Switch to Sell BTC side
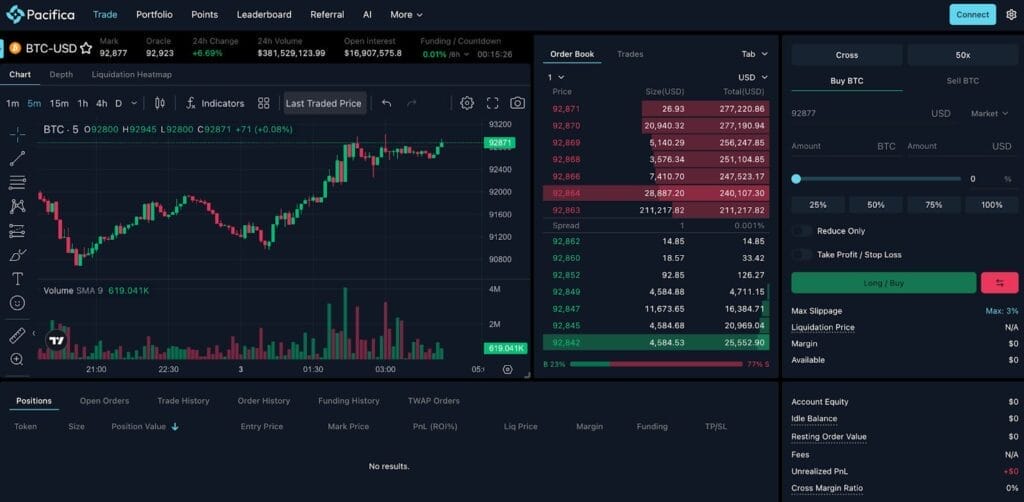This screenshot has width=1024, height=502. tap(963, 81)
